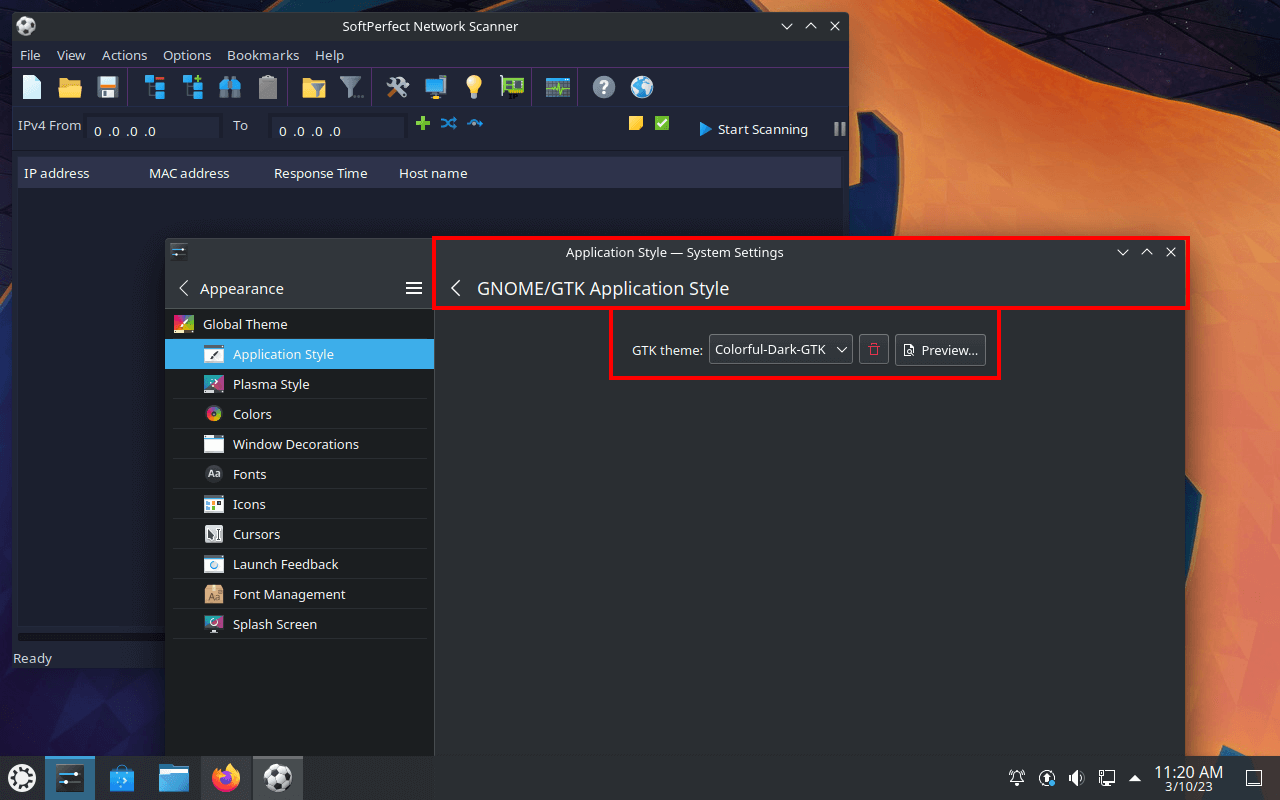Click the pause scanning icon
The width and height of the screenshot is (1280, 800).
pos(840,129)
